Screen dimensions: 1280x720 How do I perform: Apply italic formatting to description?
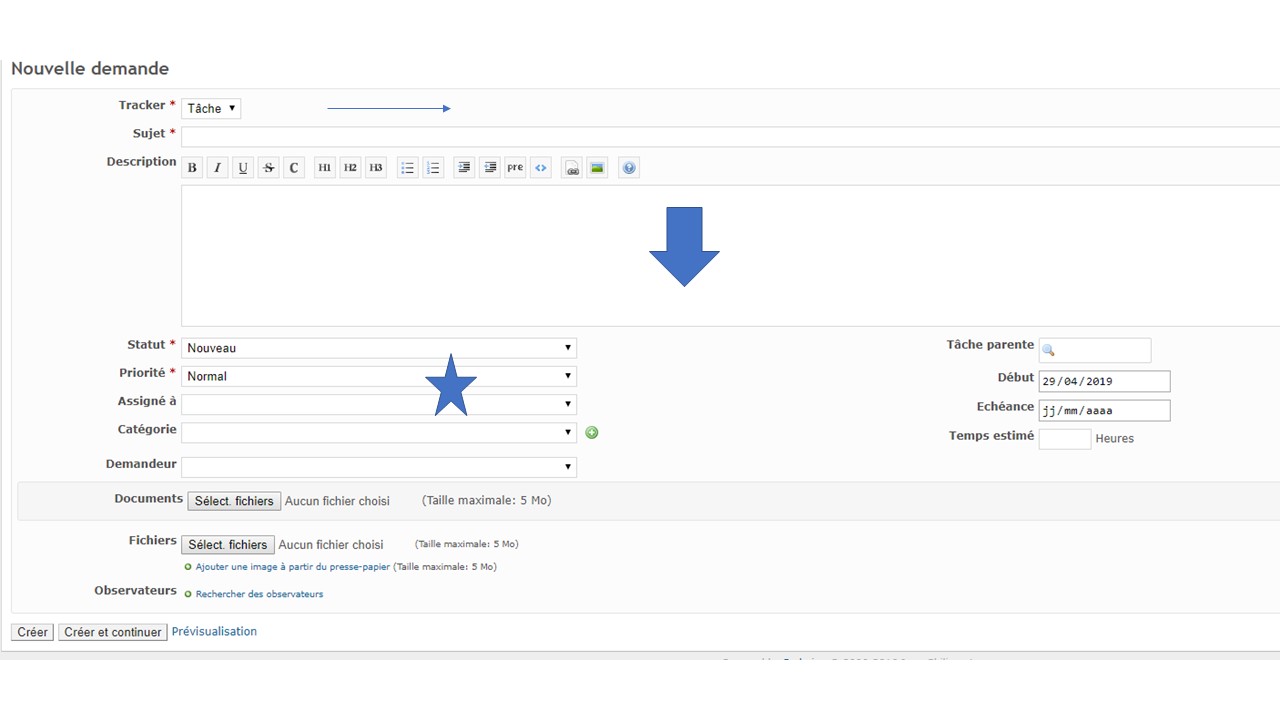click(218, 168)
